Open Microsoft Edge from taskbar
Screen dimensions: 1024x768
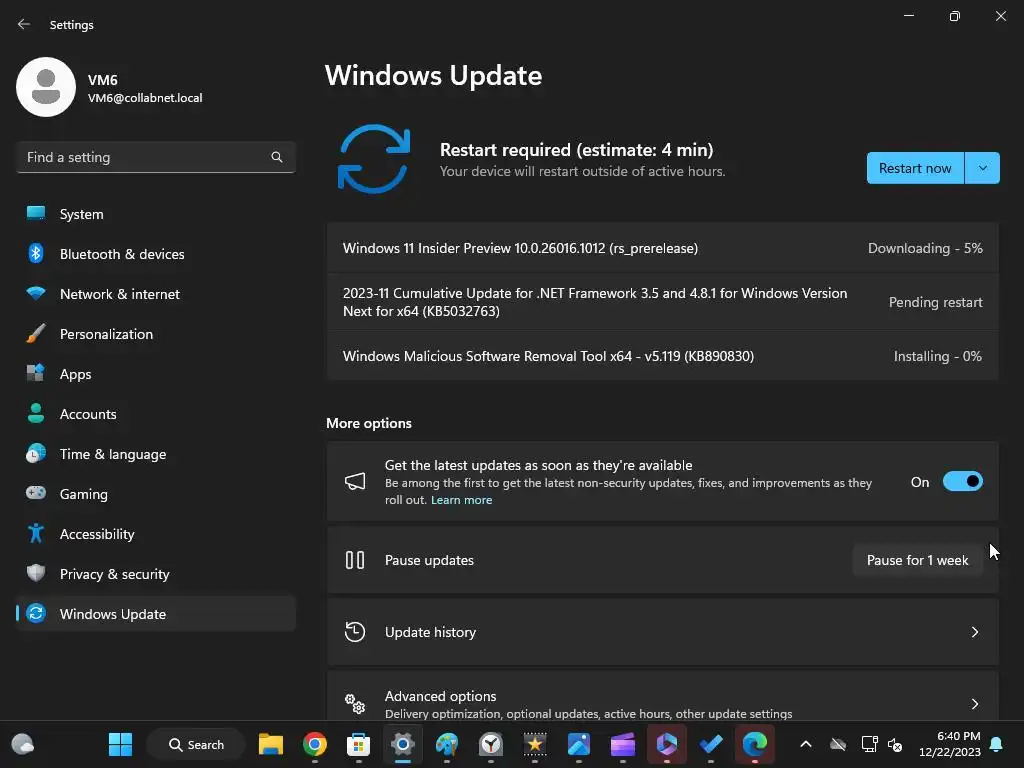(754, 744)
